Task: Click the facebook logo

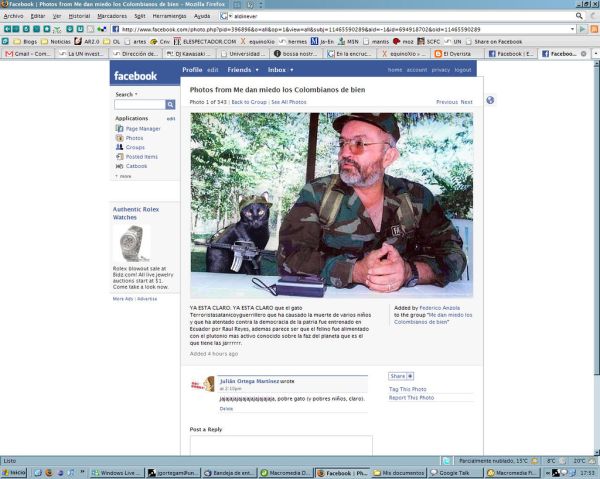Action: click(135, 76)
